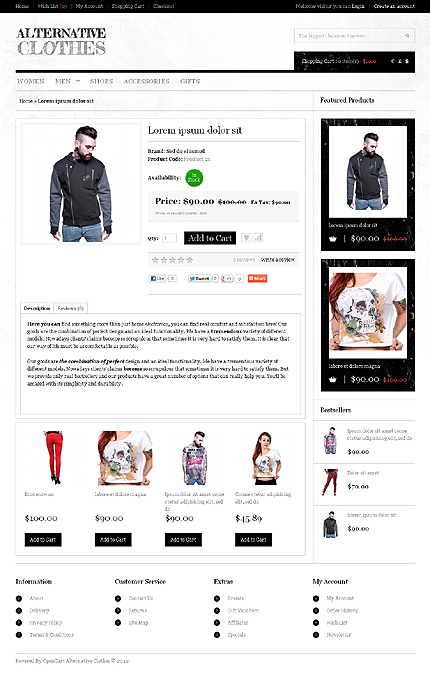
Task: Click the compare bars icon
Action: pyautogui.click(x=258, y=238)
